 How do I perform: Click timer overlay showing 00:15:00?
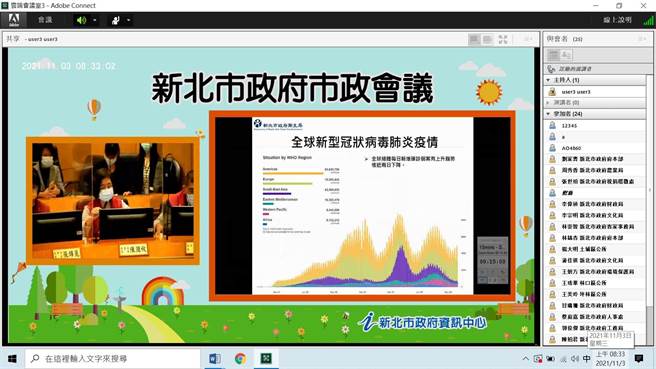click(492, 261)
